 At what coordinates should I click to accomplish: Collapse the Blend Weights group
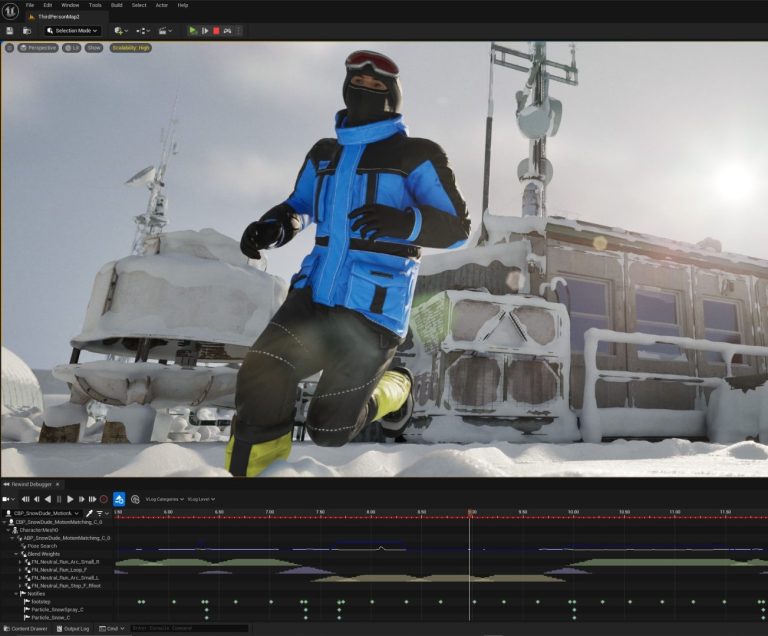(x=16, y=554)
